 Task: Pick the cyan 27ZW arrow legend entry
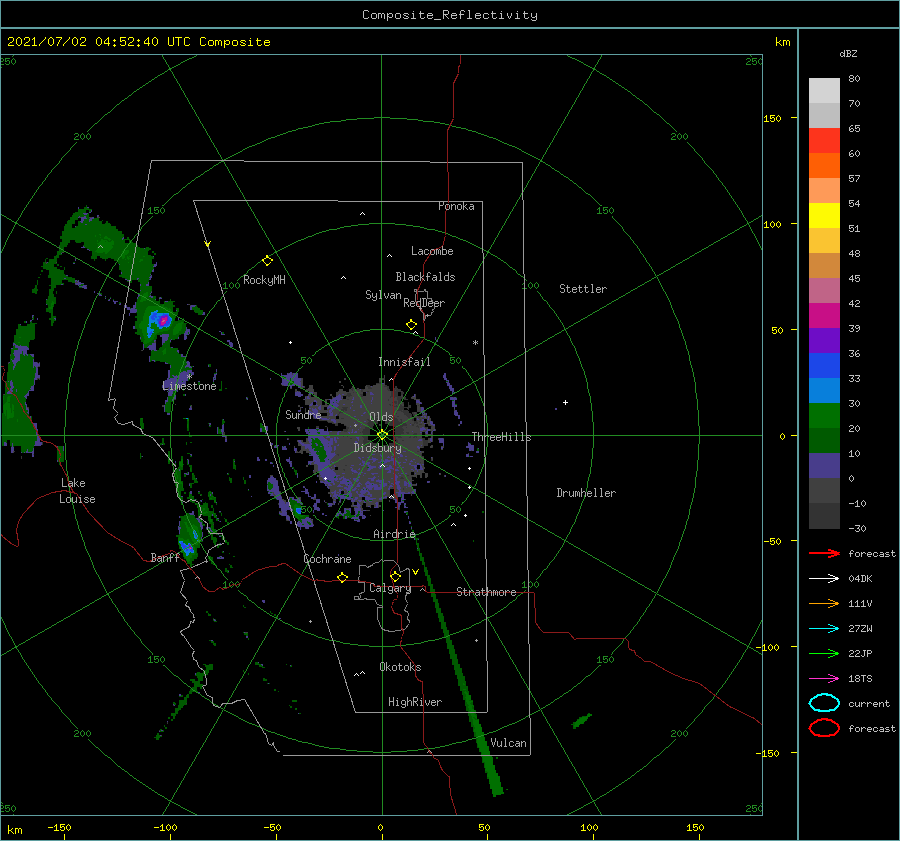(x=824, y=629)
